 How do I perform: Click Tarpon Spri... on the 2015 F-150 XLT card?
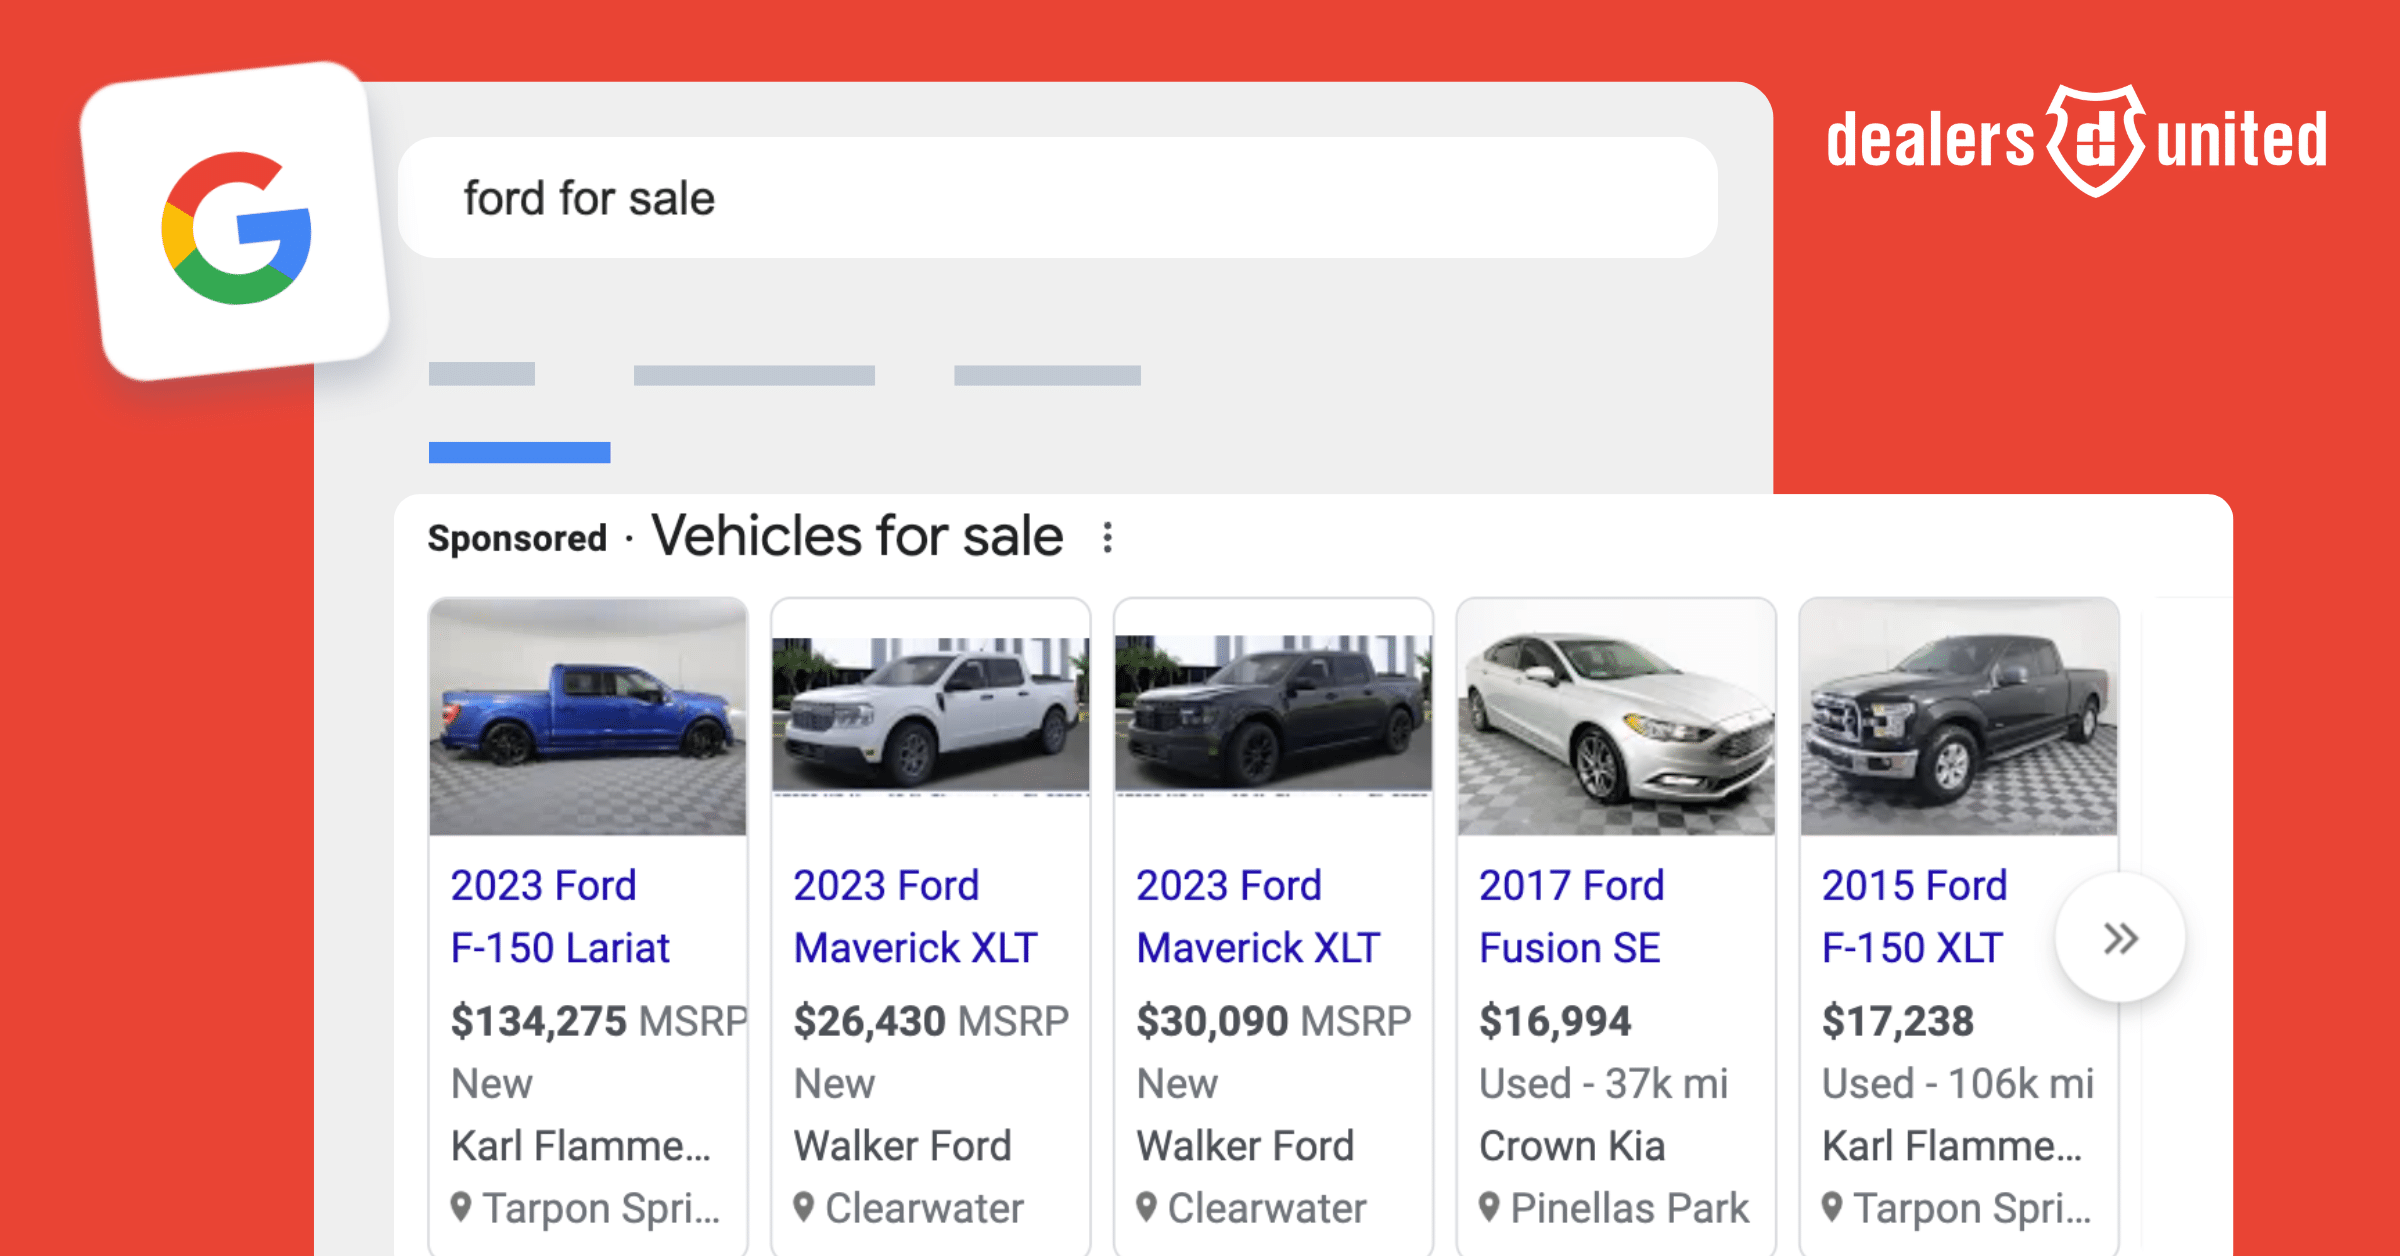[1973, 1208]
